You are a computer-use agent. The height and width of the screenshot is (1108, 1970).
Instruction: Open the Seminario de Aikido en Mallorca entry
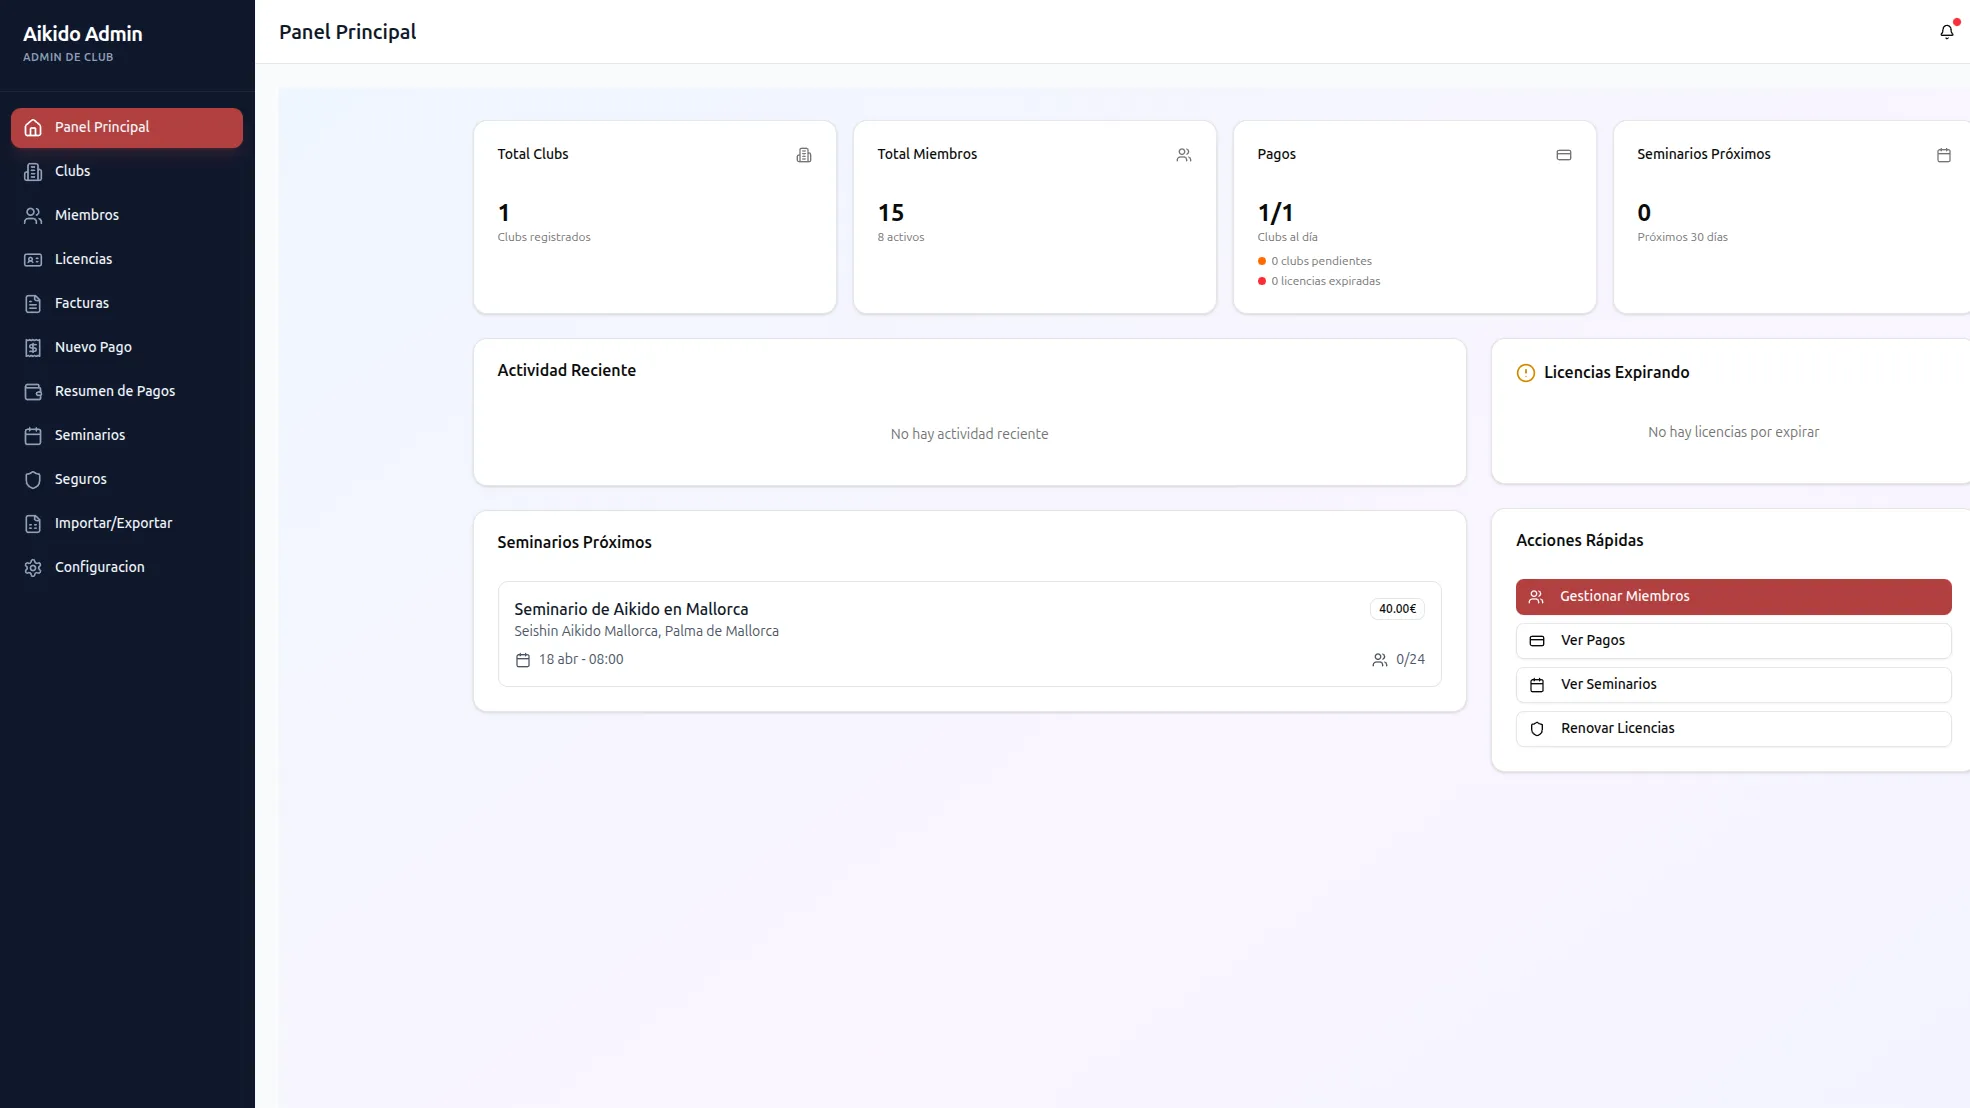tap(969, 634)
